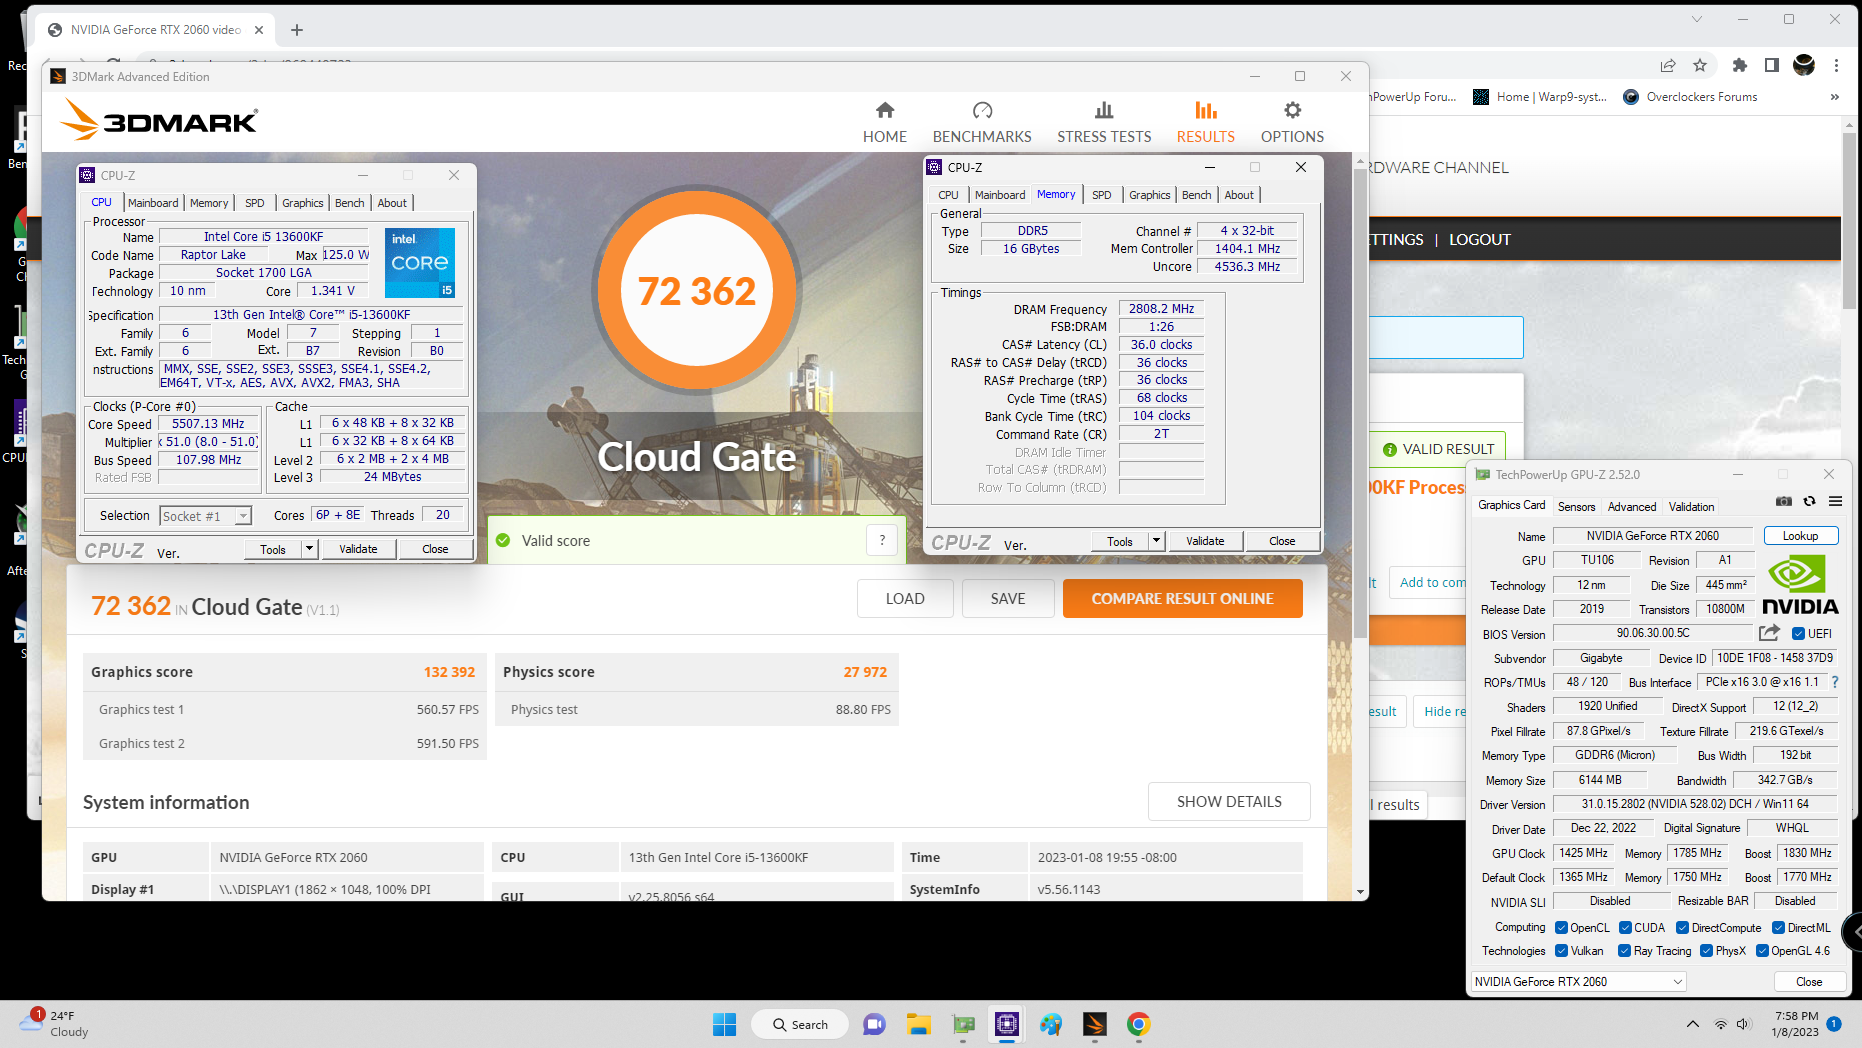
Task: Open GPU-Z hamburger menu icon
Action: pos(1835,501)
